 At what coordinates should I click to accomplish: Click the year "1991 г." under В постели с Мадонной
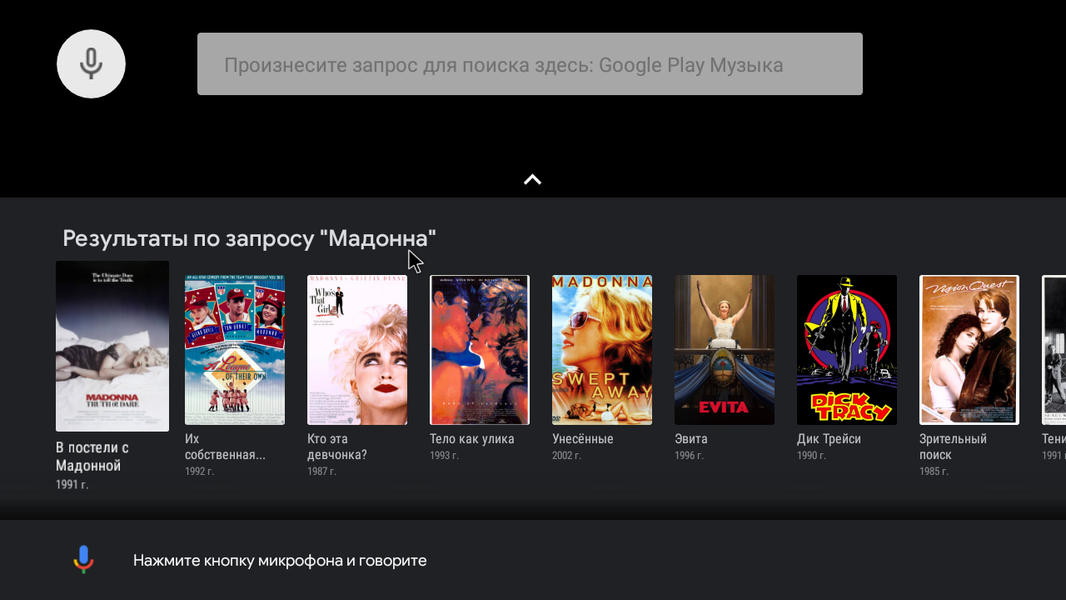coord(72,484)
